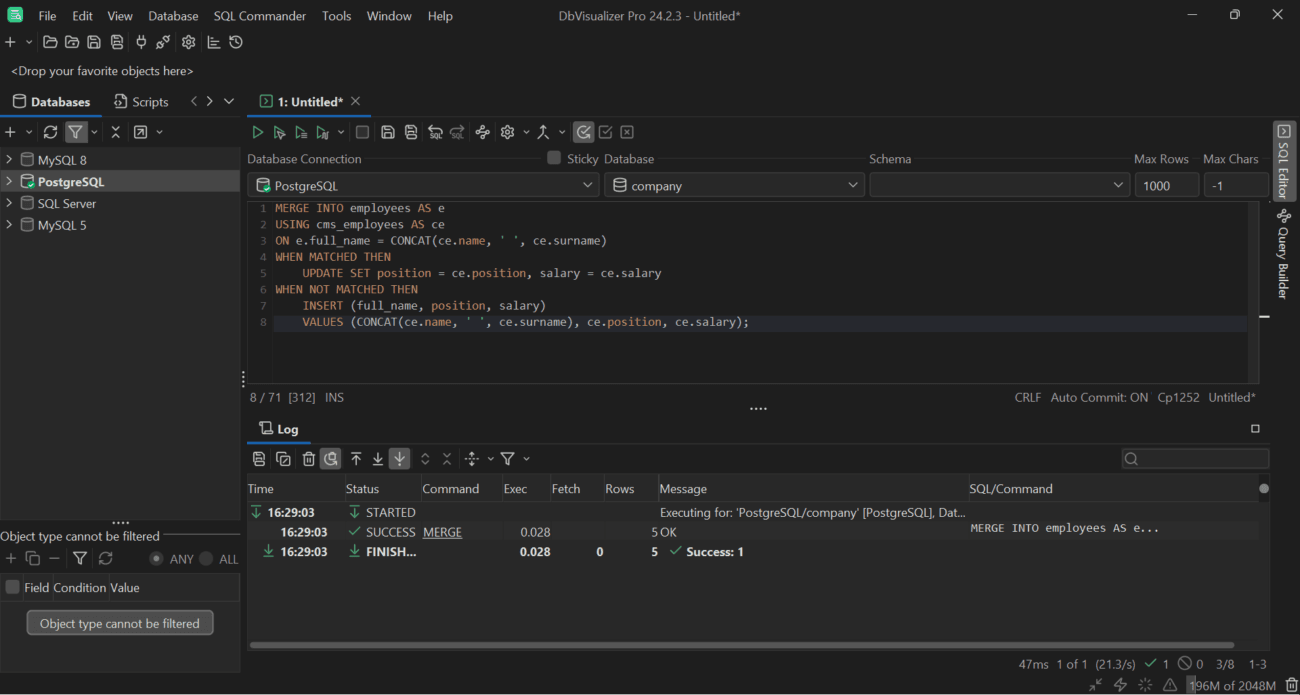Click the Object type cannot be filtered button
1300x695 pixels.
pos(119,622)
